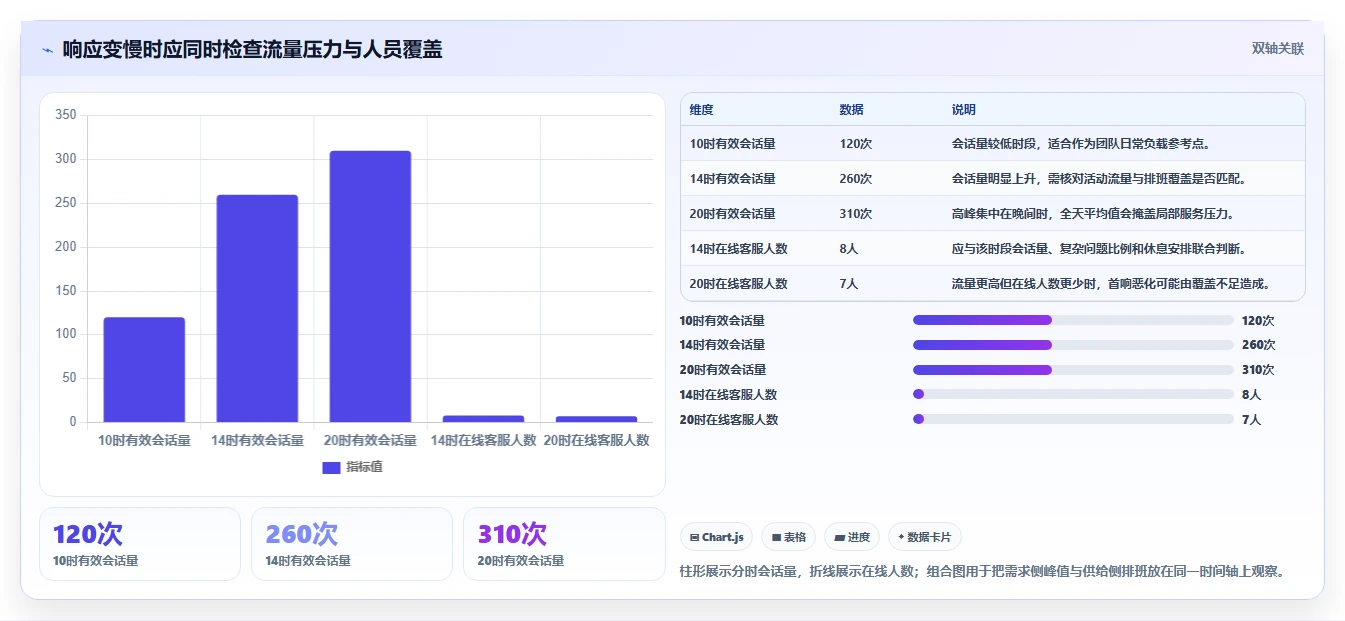The width and height of the screenshot is (1345, 621).
Task: Click the 8人 value in the table
Action: pyautogui.click(x=849, y=249)
